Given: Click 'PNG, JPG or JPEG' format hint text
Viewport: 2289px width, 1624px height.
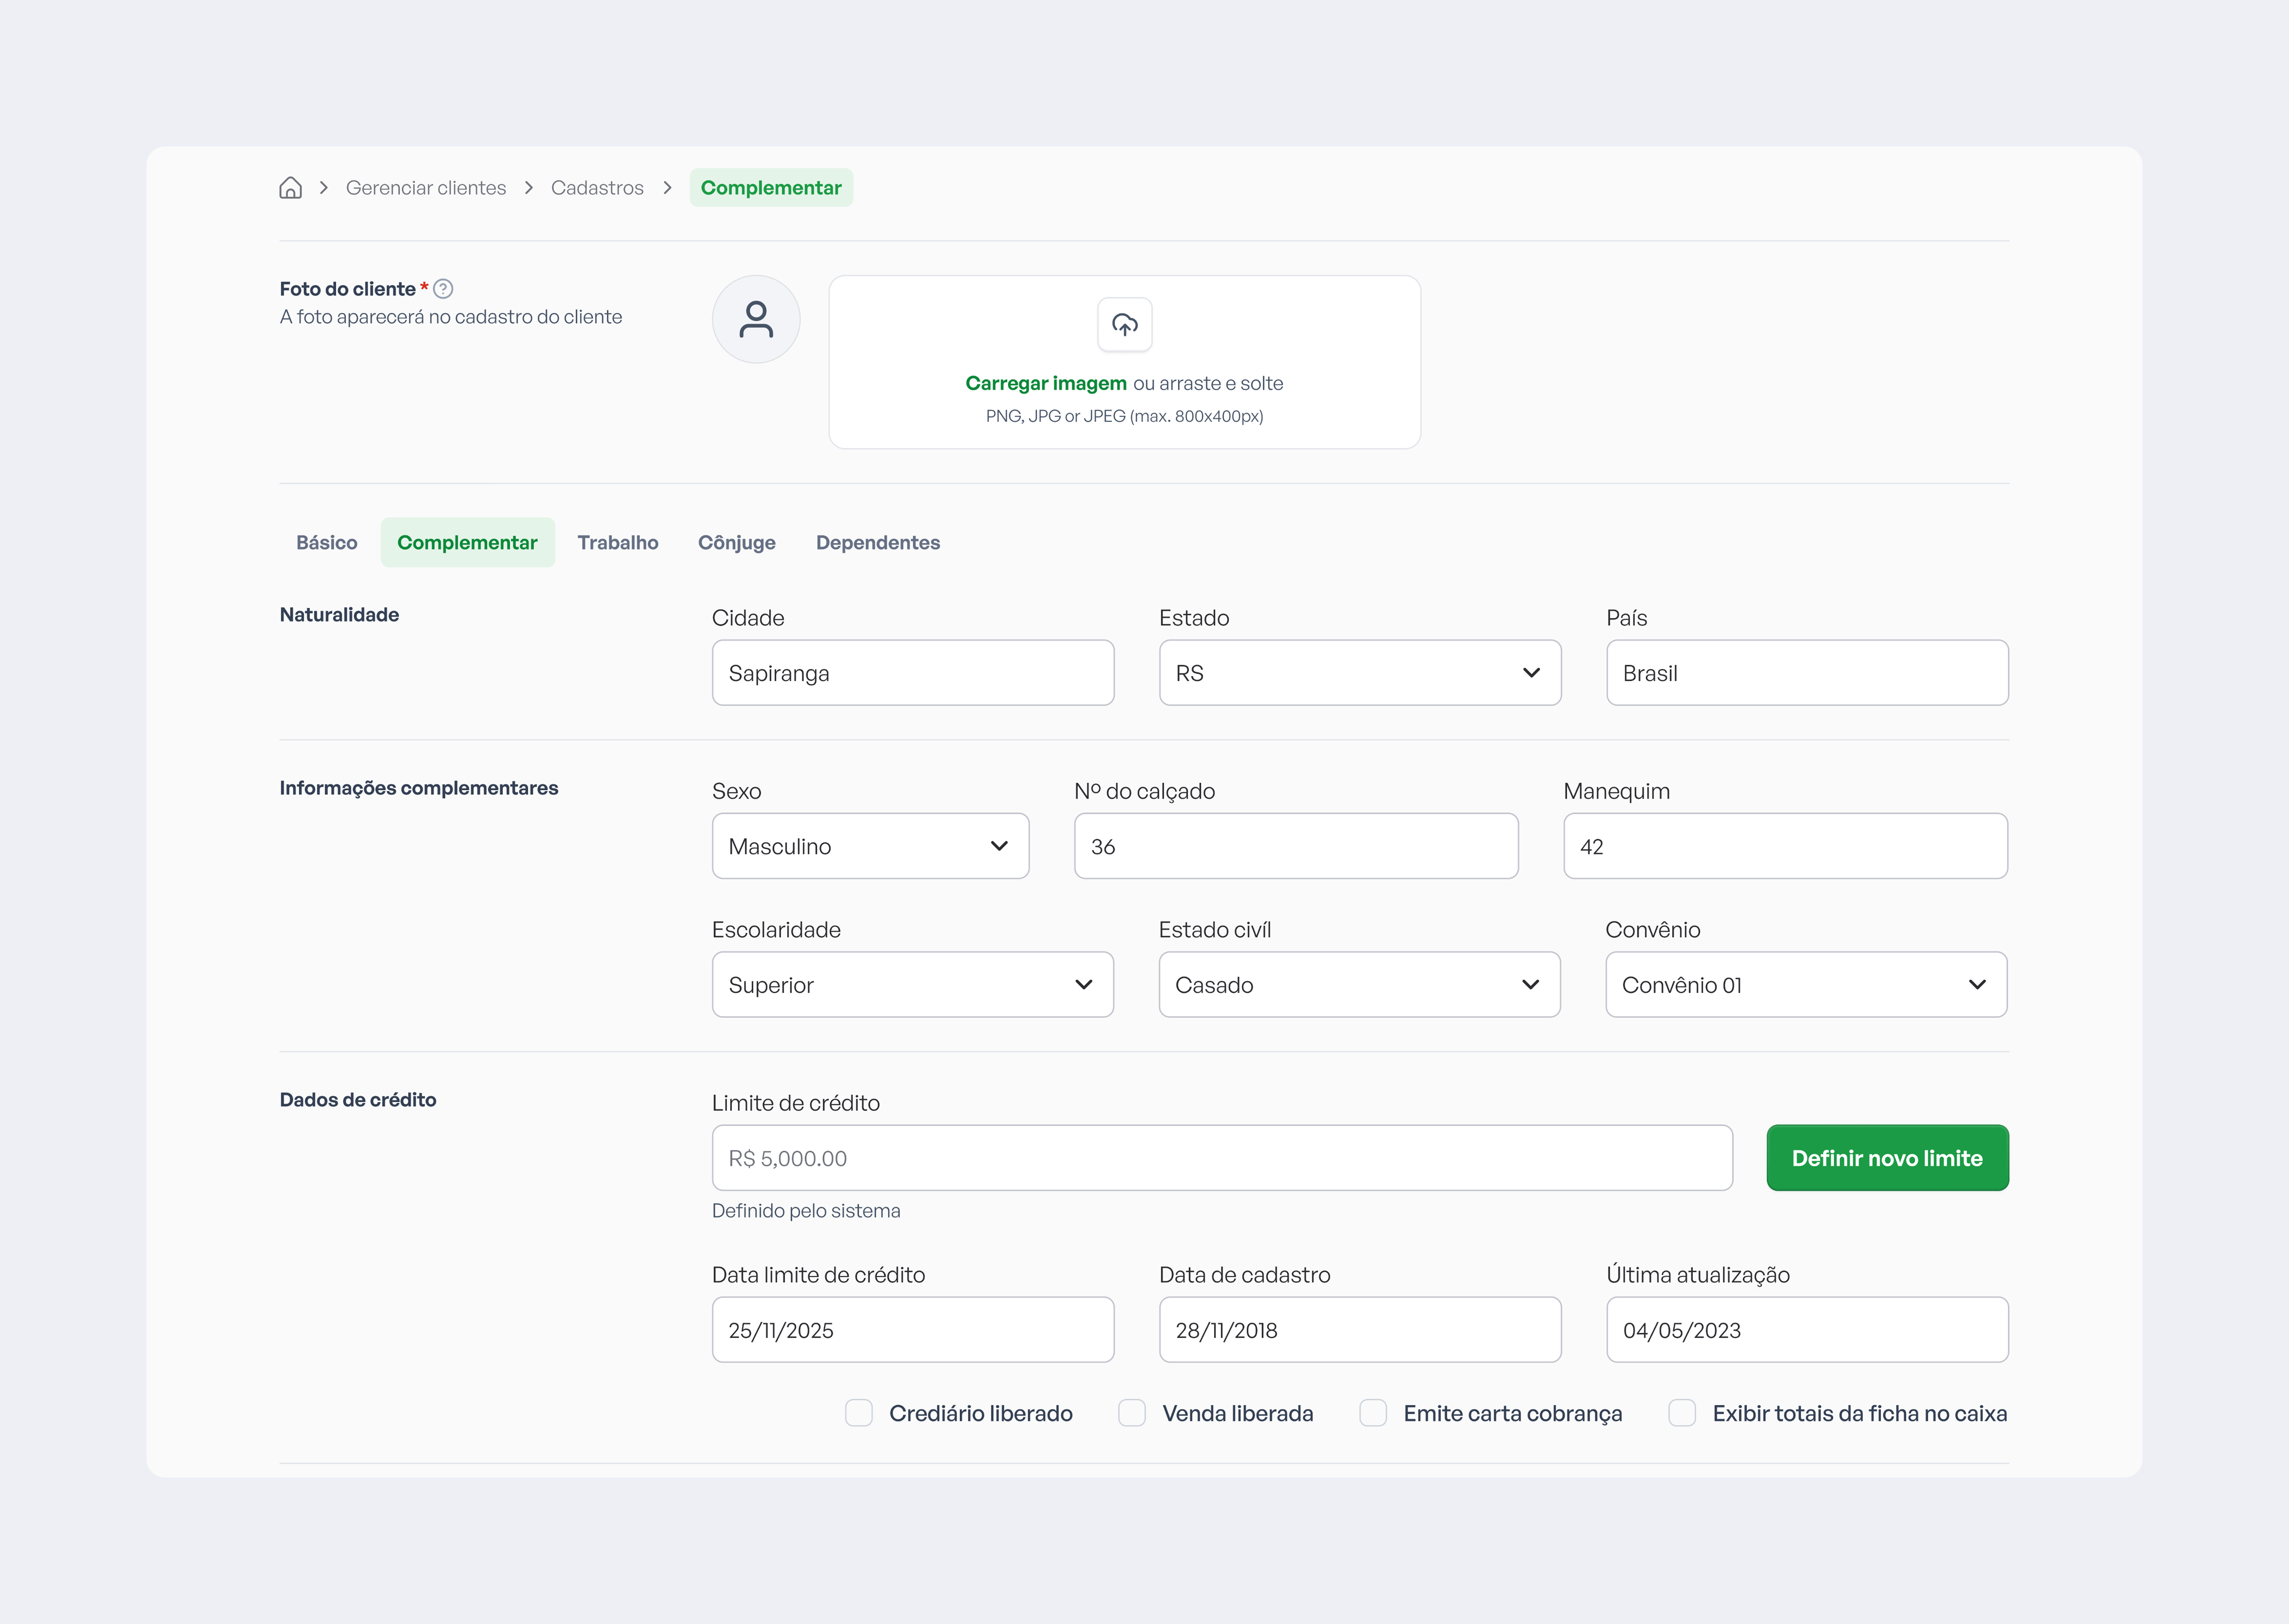Looking at the screenshot, I should (x=1125, y=416).
